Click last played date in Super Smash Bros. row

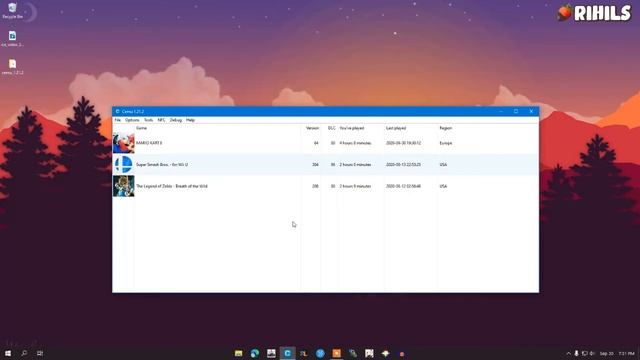[x=403, y=164]
